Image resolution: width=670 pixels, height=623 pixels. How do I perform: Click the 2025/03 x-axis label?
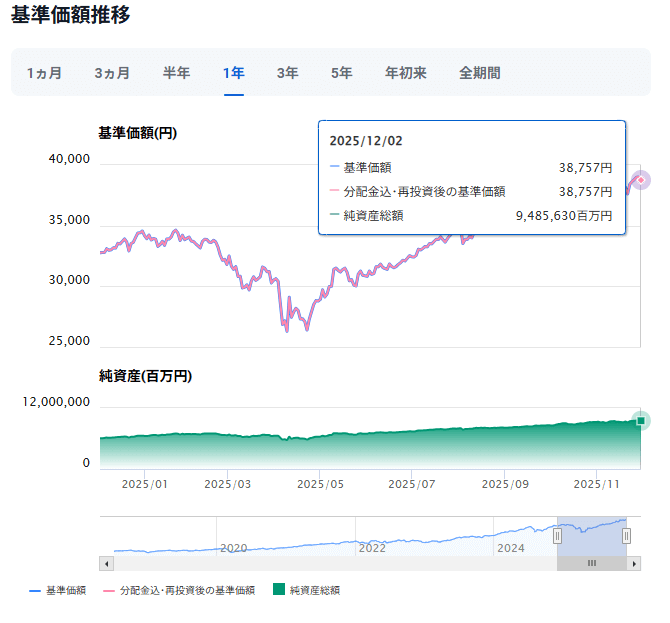point(227,484)
